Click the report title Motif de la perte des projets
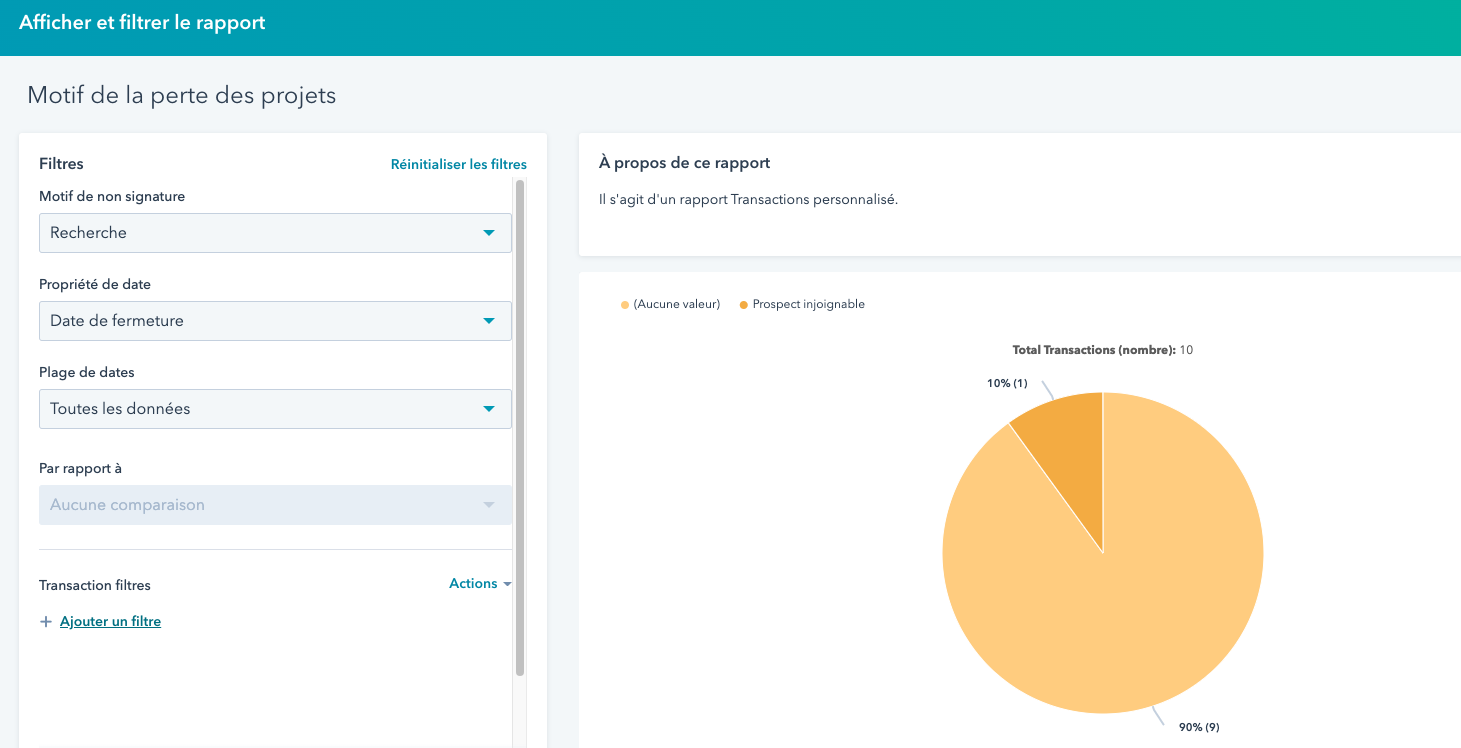This screenshot has width=1461, height=748. pos(182,96)
